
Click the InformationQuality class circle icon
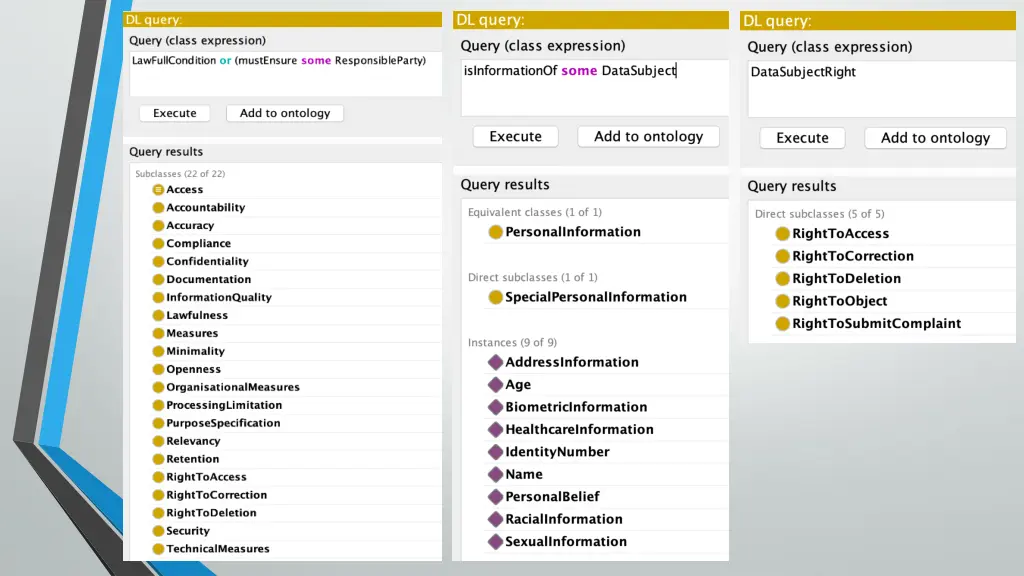pos(158,297)
